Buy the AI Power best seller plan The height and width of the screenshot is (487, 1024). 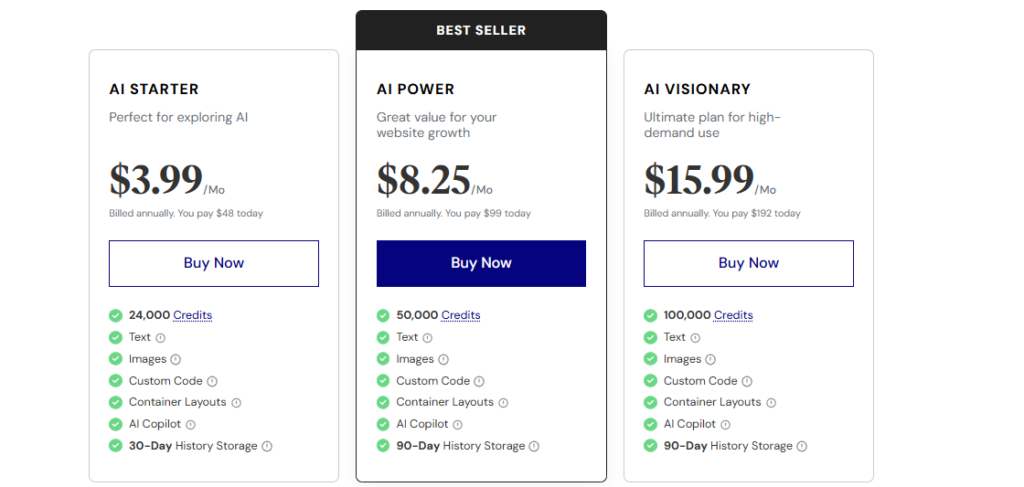click(481, 263)
